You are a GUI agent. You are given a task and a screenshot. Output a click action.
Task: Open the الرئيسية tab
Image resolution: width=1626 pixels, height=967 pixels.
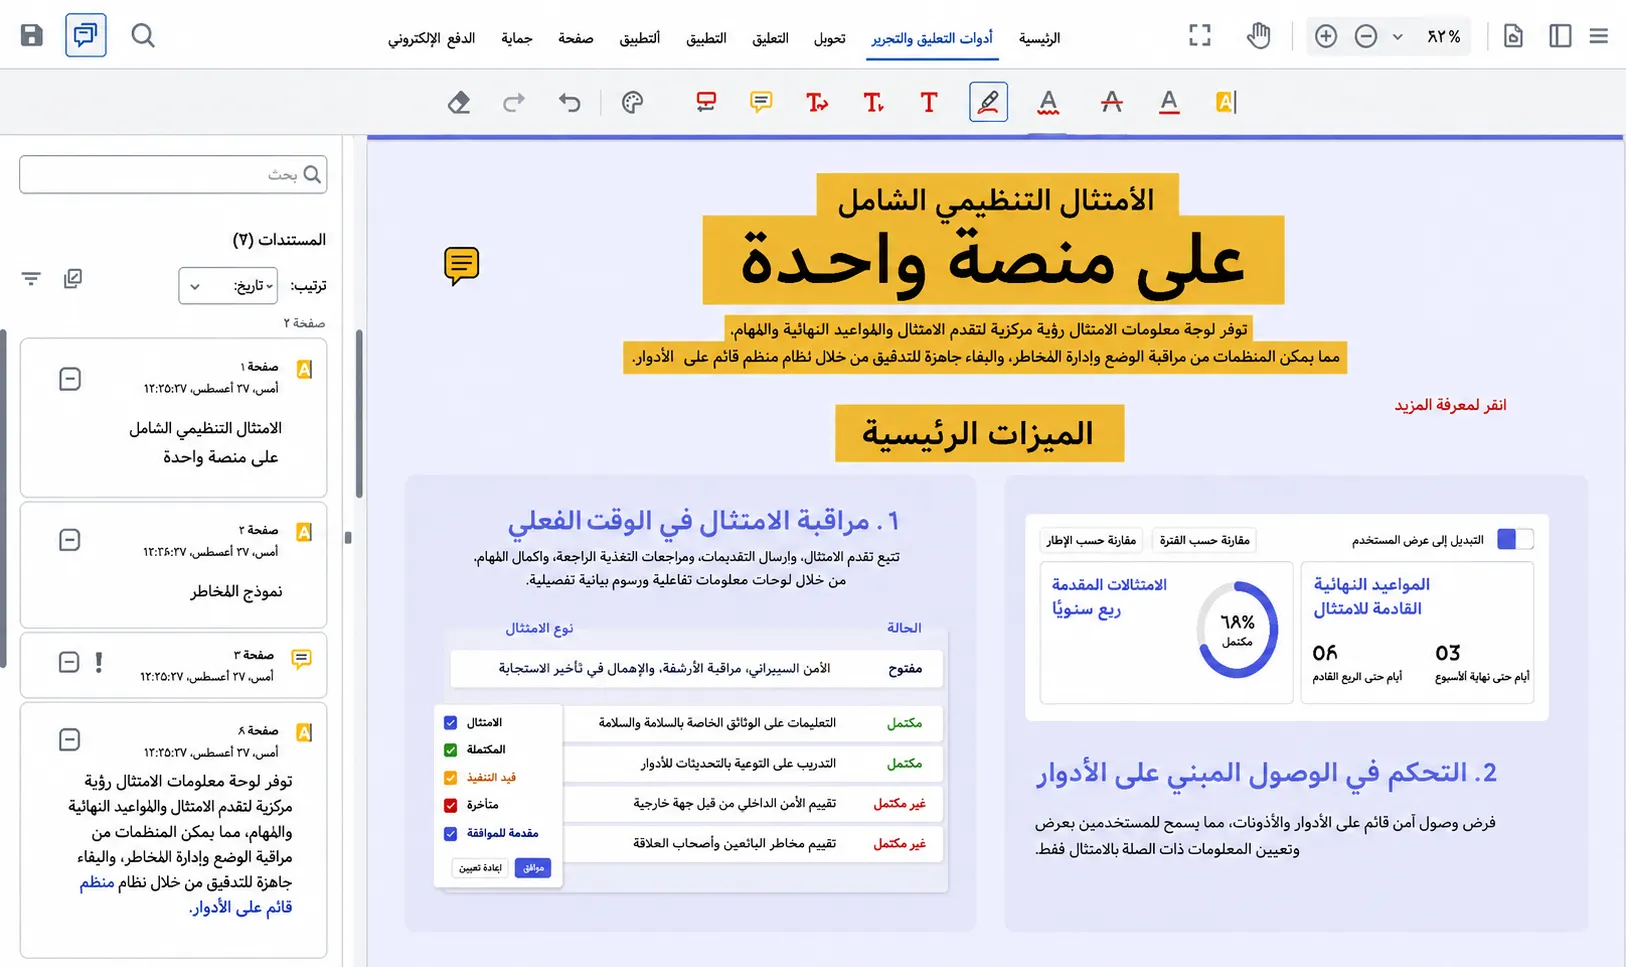coord(1039,38)
